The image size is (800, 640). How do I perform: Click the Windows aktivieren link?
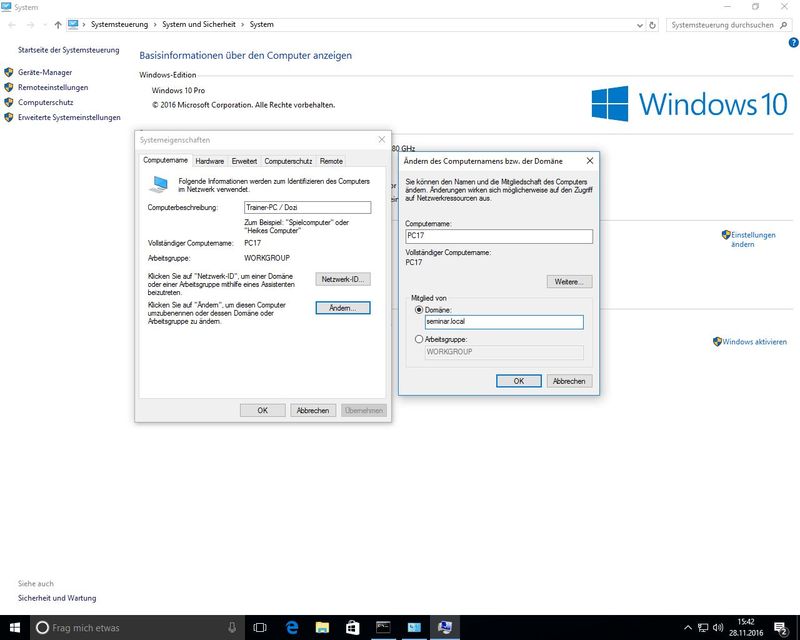(x=755, y=342)
